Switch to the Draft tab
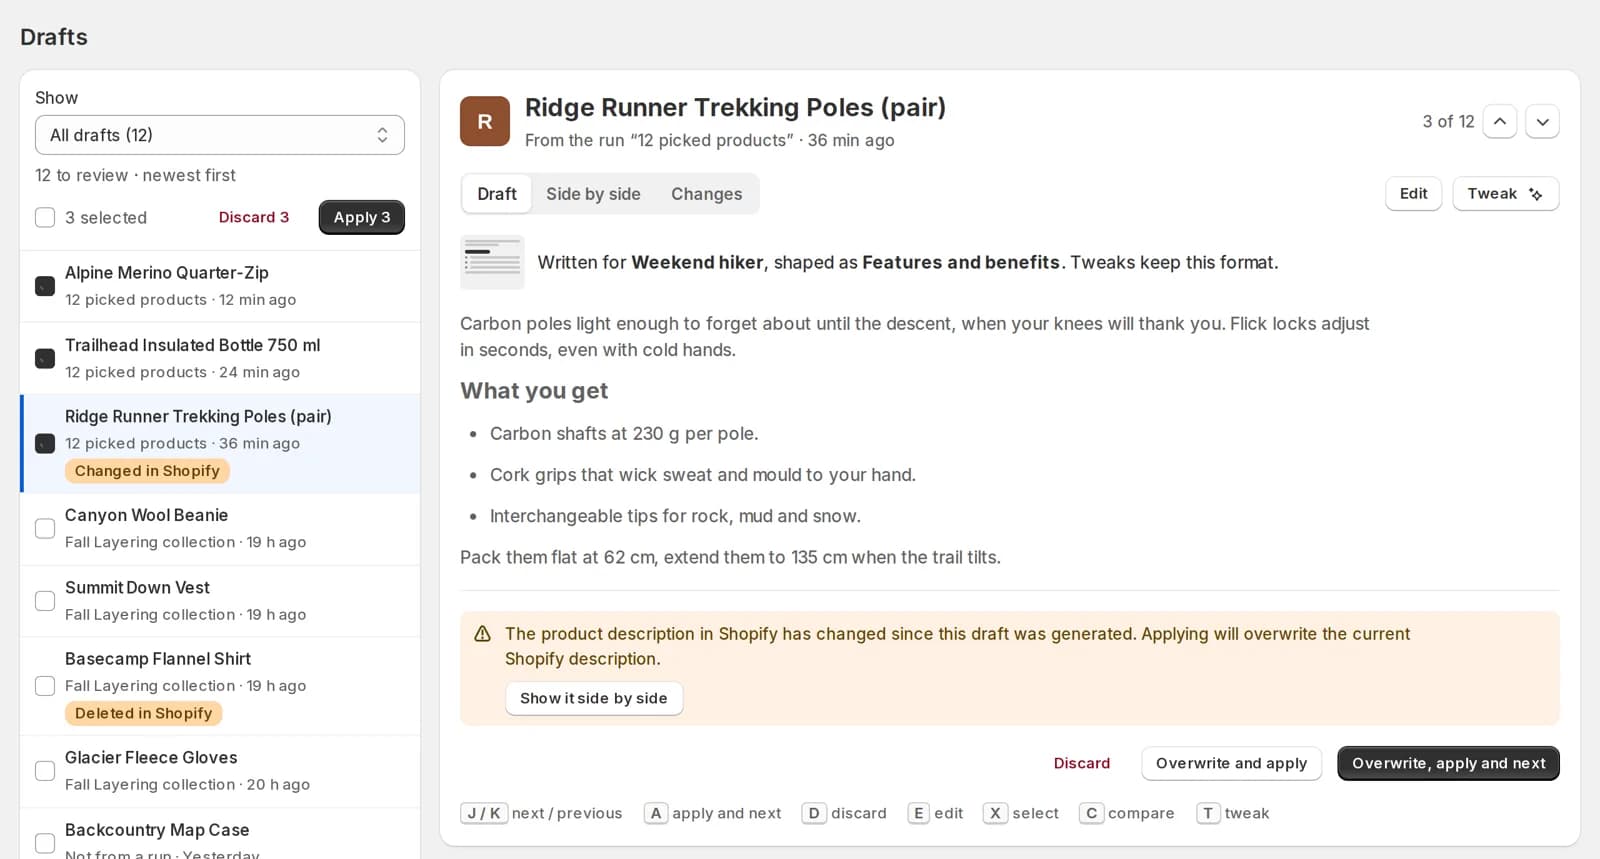The height and width of the screenshot is (859, 1600). (497, 194)
